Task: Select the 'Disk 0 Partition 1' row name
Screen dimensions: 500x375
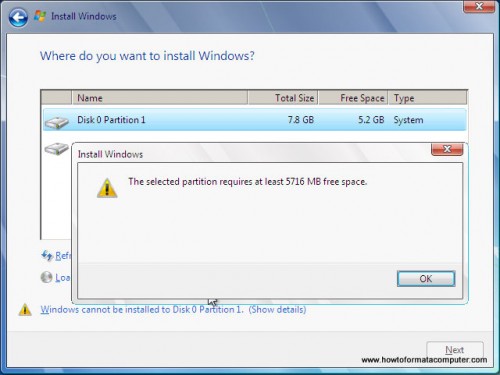Action: 111,120
